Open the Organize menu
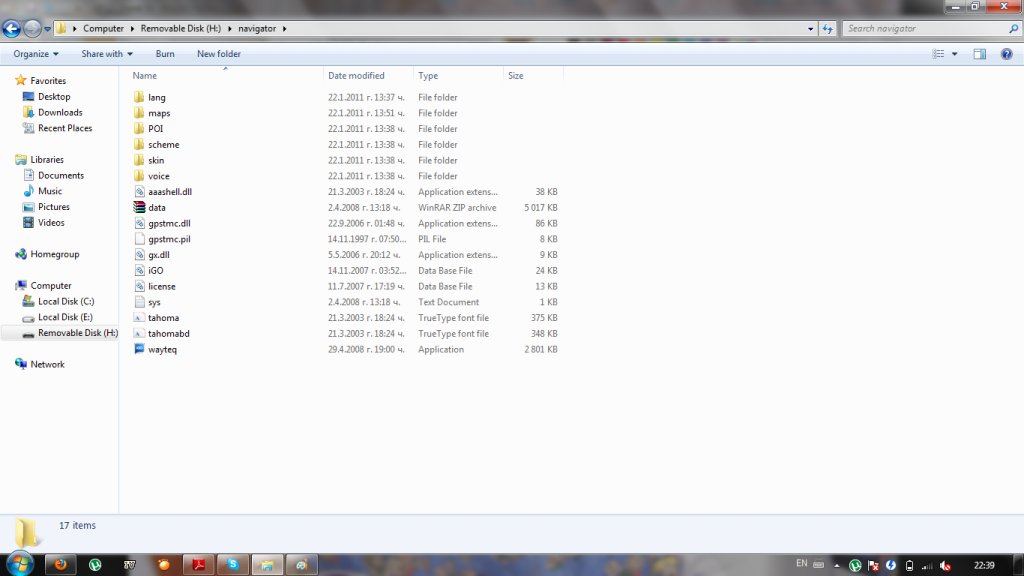This screenshot has width=1024, height=576. click(x=36, y=54)
